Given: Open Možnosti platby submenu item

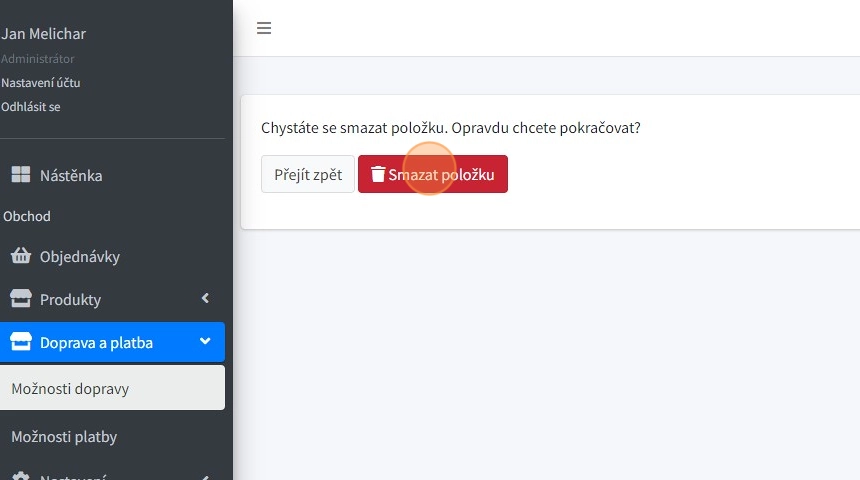Looking at the screenshot, I should coord(64,437).
